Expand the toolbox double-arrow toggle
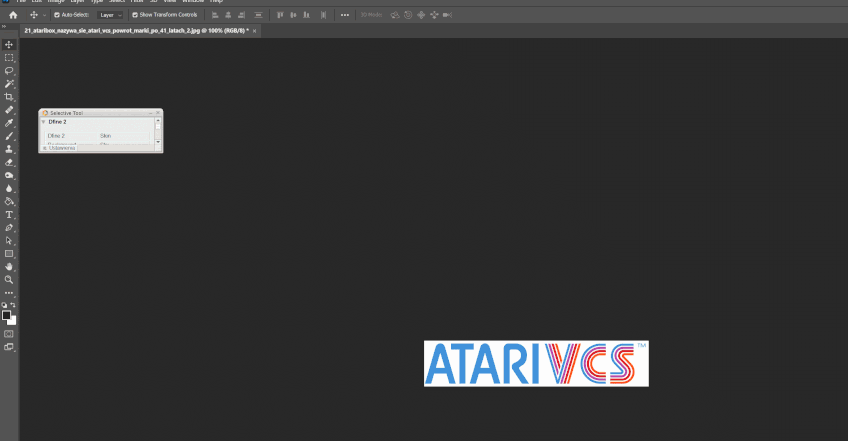Image resolution: width=848 pixels, height=441 pixels. click(x=4, y=26)
